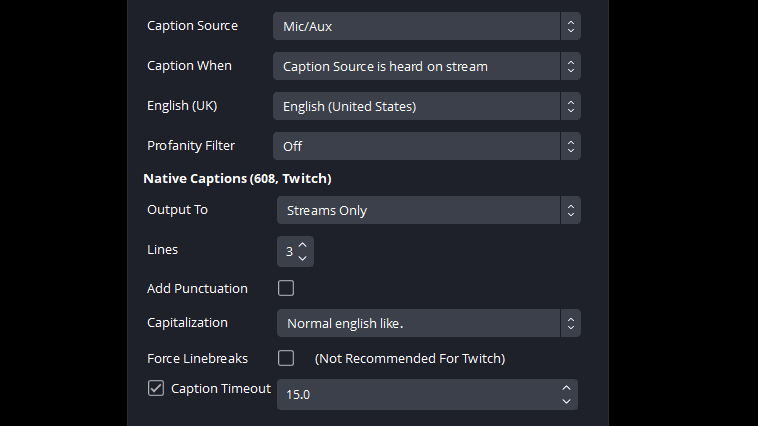Open the English (United States) language dropdown
This screenshot has height=426, width=758.
[x=426, y=106]
